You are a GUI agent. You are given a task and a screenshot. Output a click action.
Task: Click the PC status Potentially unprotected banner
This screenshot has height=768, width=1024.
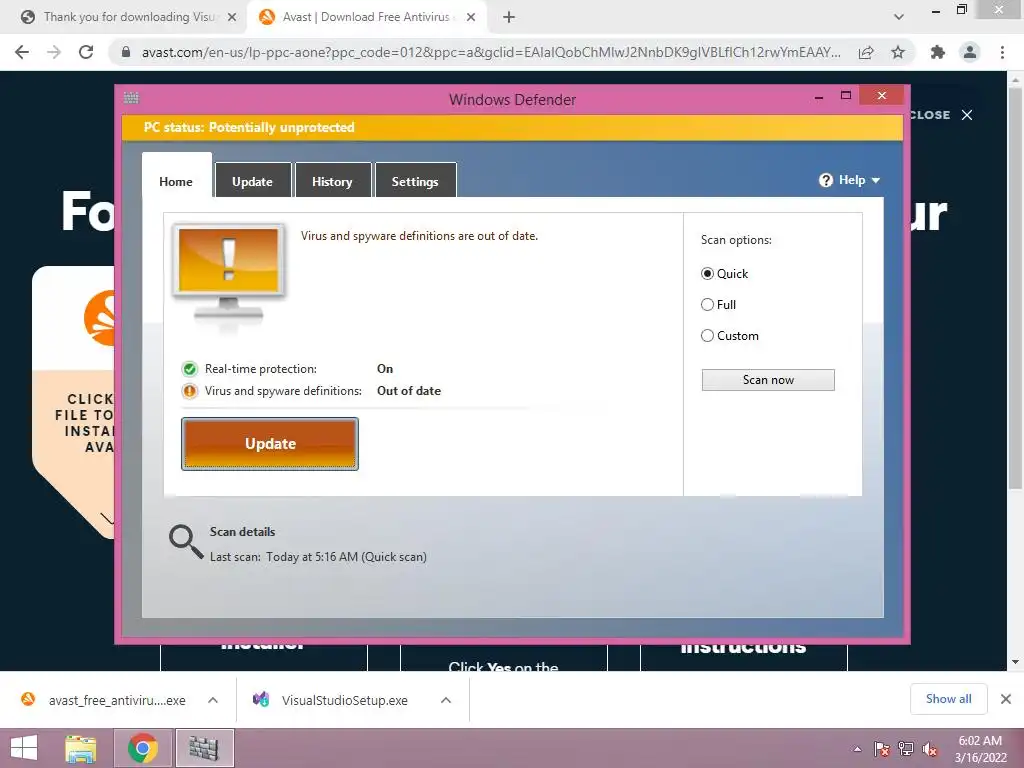tap(512, 127)
